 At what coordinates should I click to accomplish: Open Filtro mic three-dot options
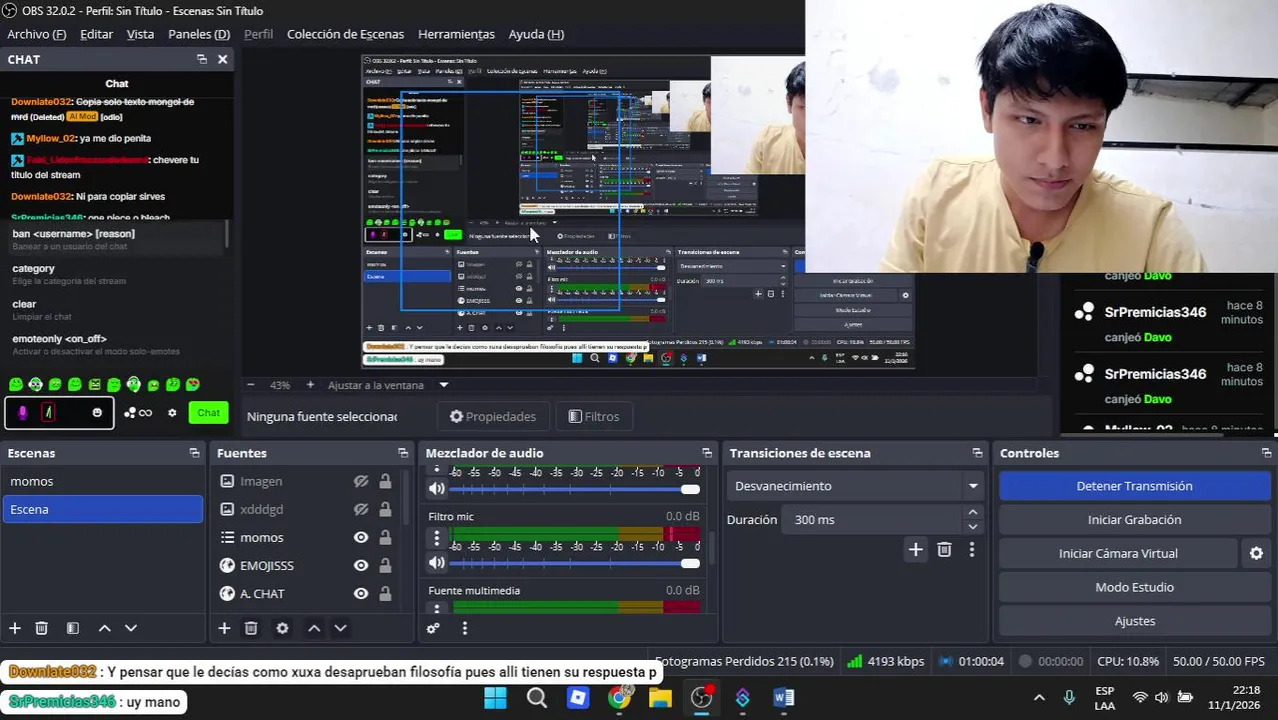tap(436, 538)
